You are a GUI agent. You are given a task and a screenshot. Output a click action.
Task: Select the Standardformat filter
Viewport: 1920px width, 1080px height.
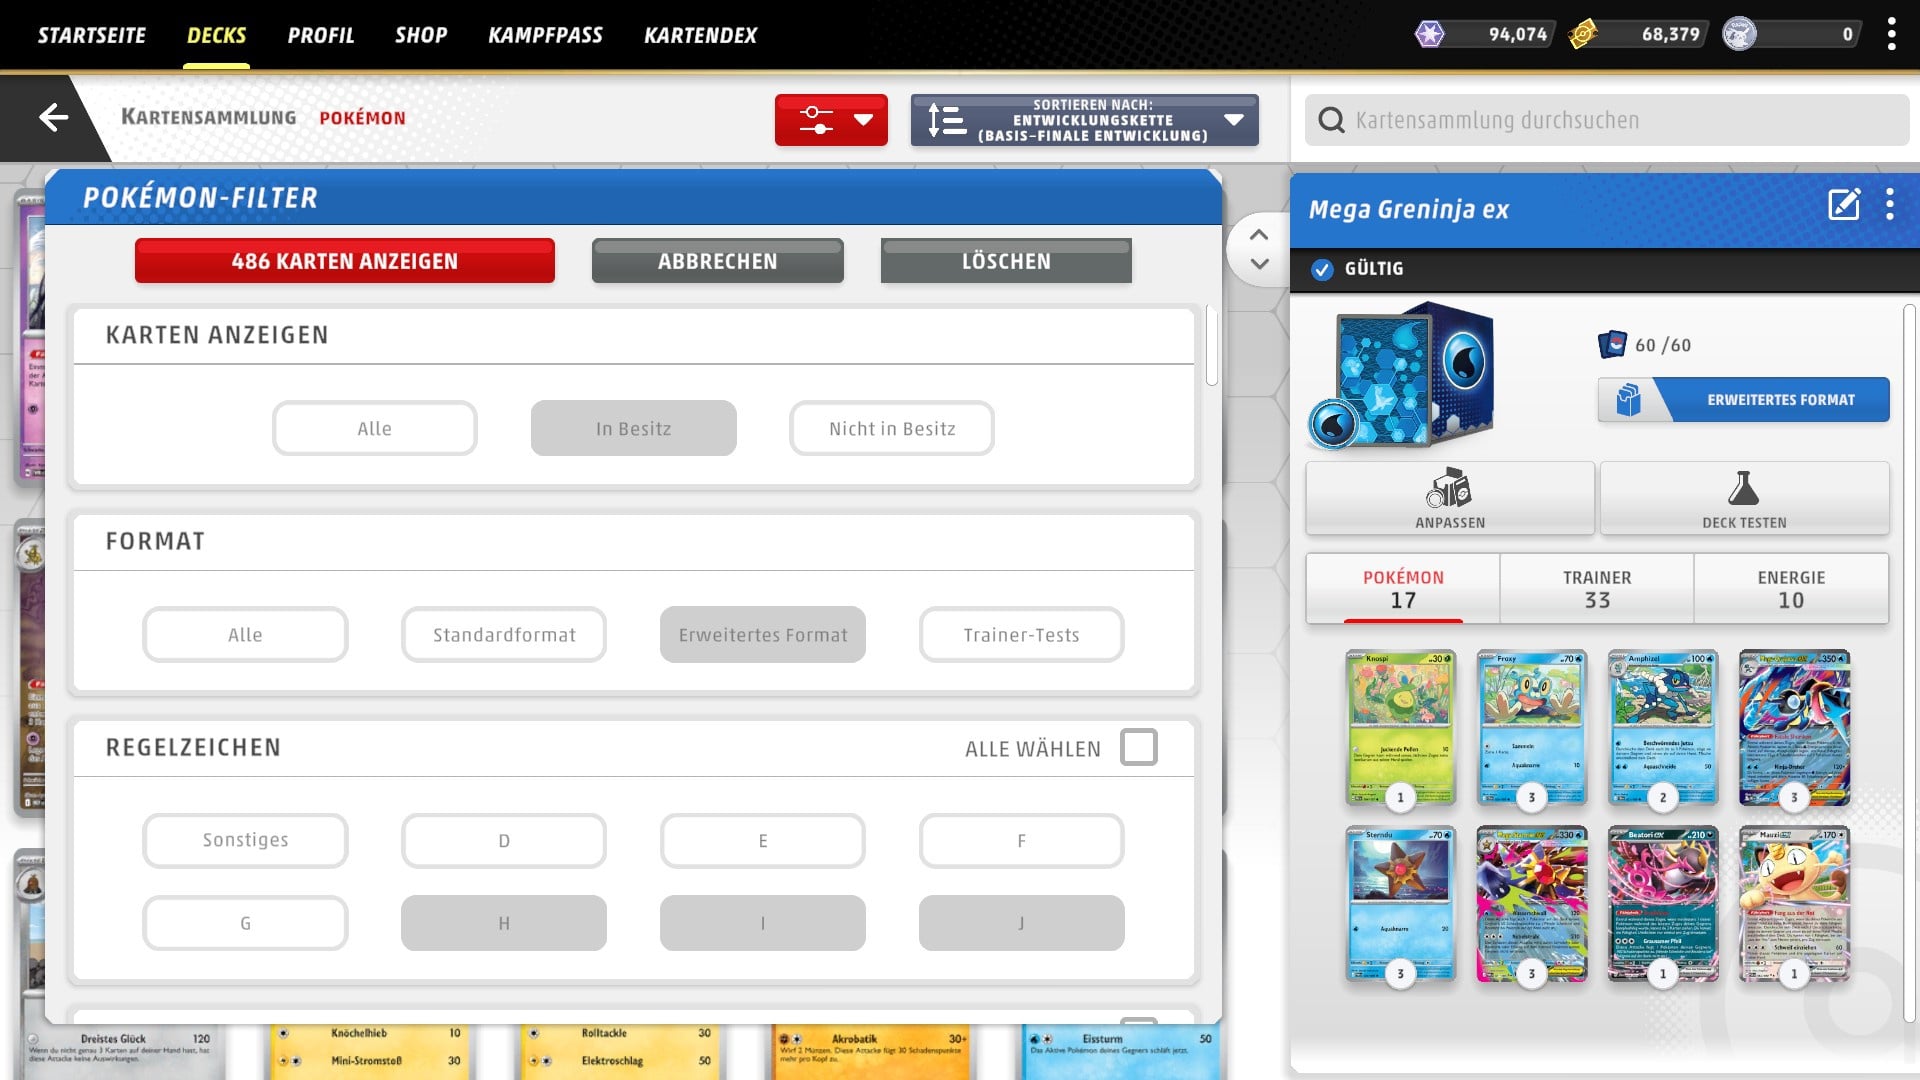point(504,634)
